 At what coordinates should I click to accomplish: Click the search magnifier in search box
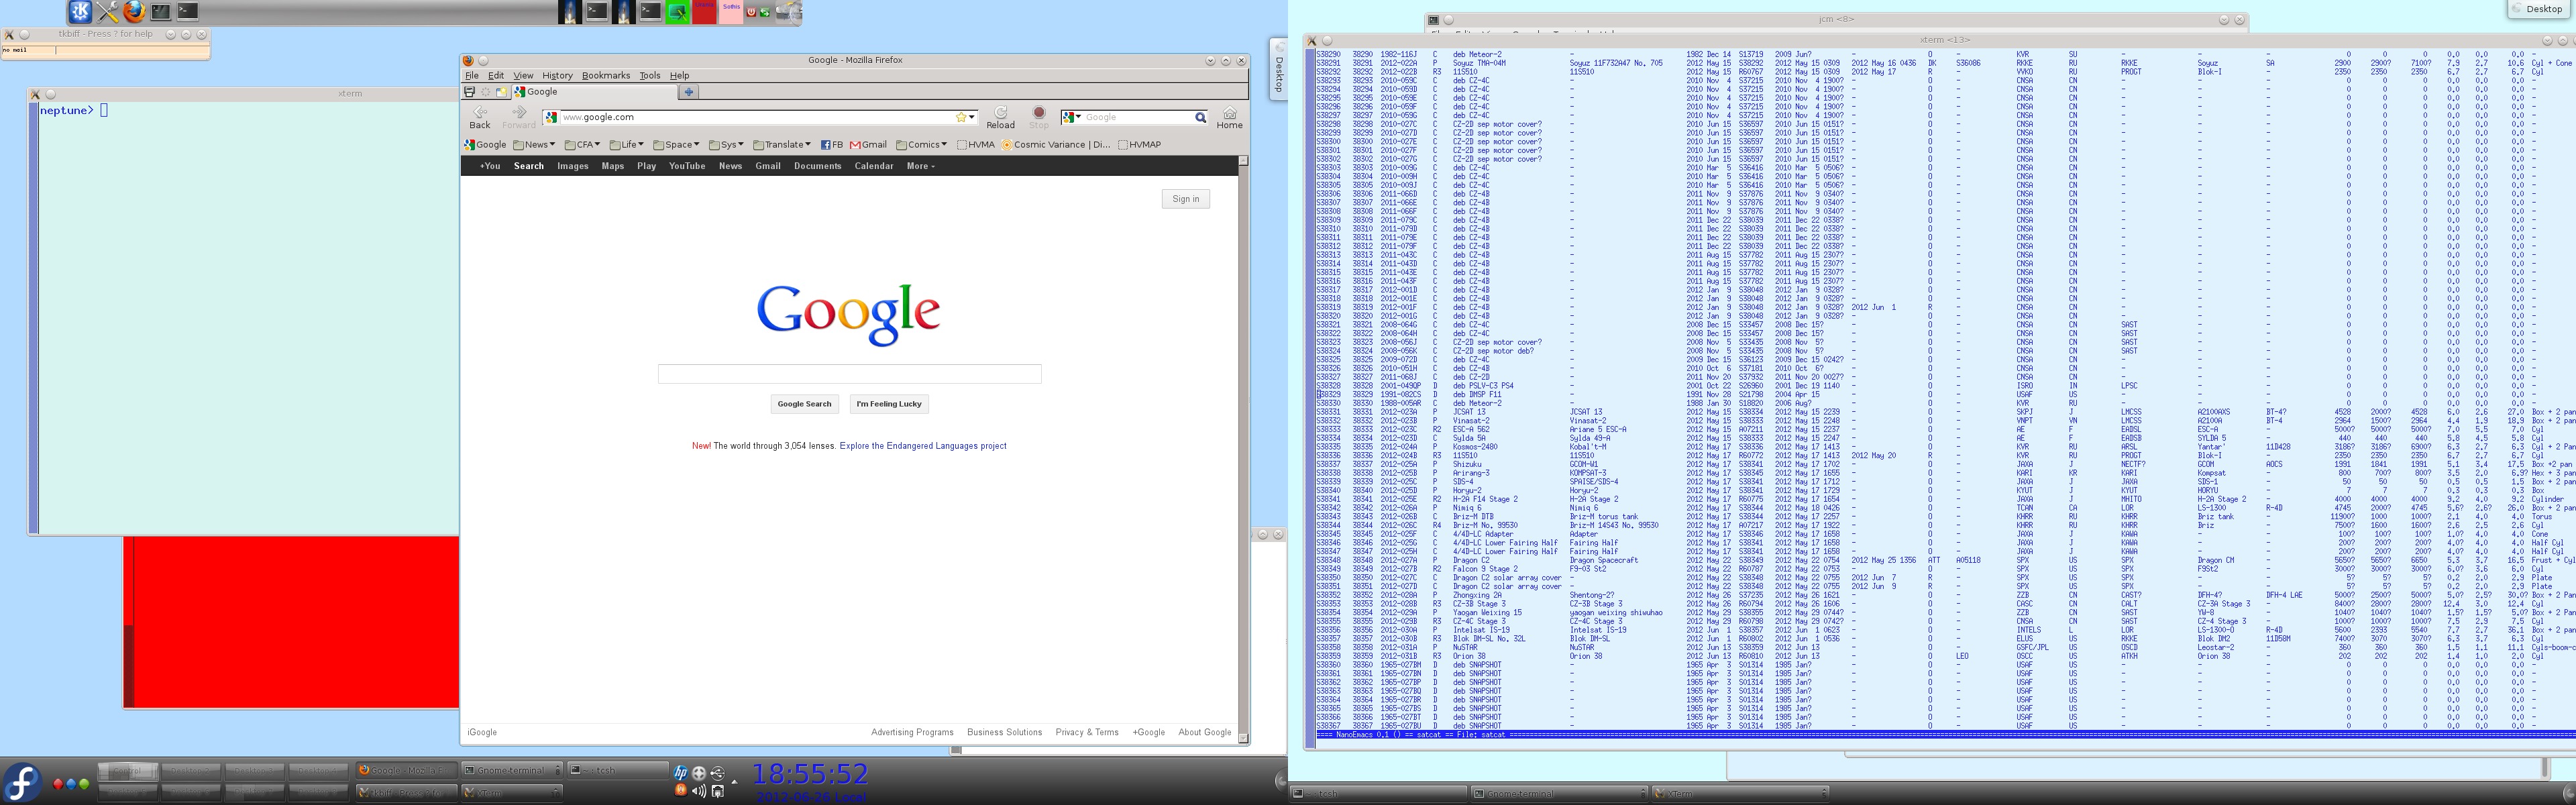[x=1200, y=118]
